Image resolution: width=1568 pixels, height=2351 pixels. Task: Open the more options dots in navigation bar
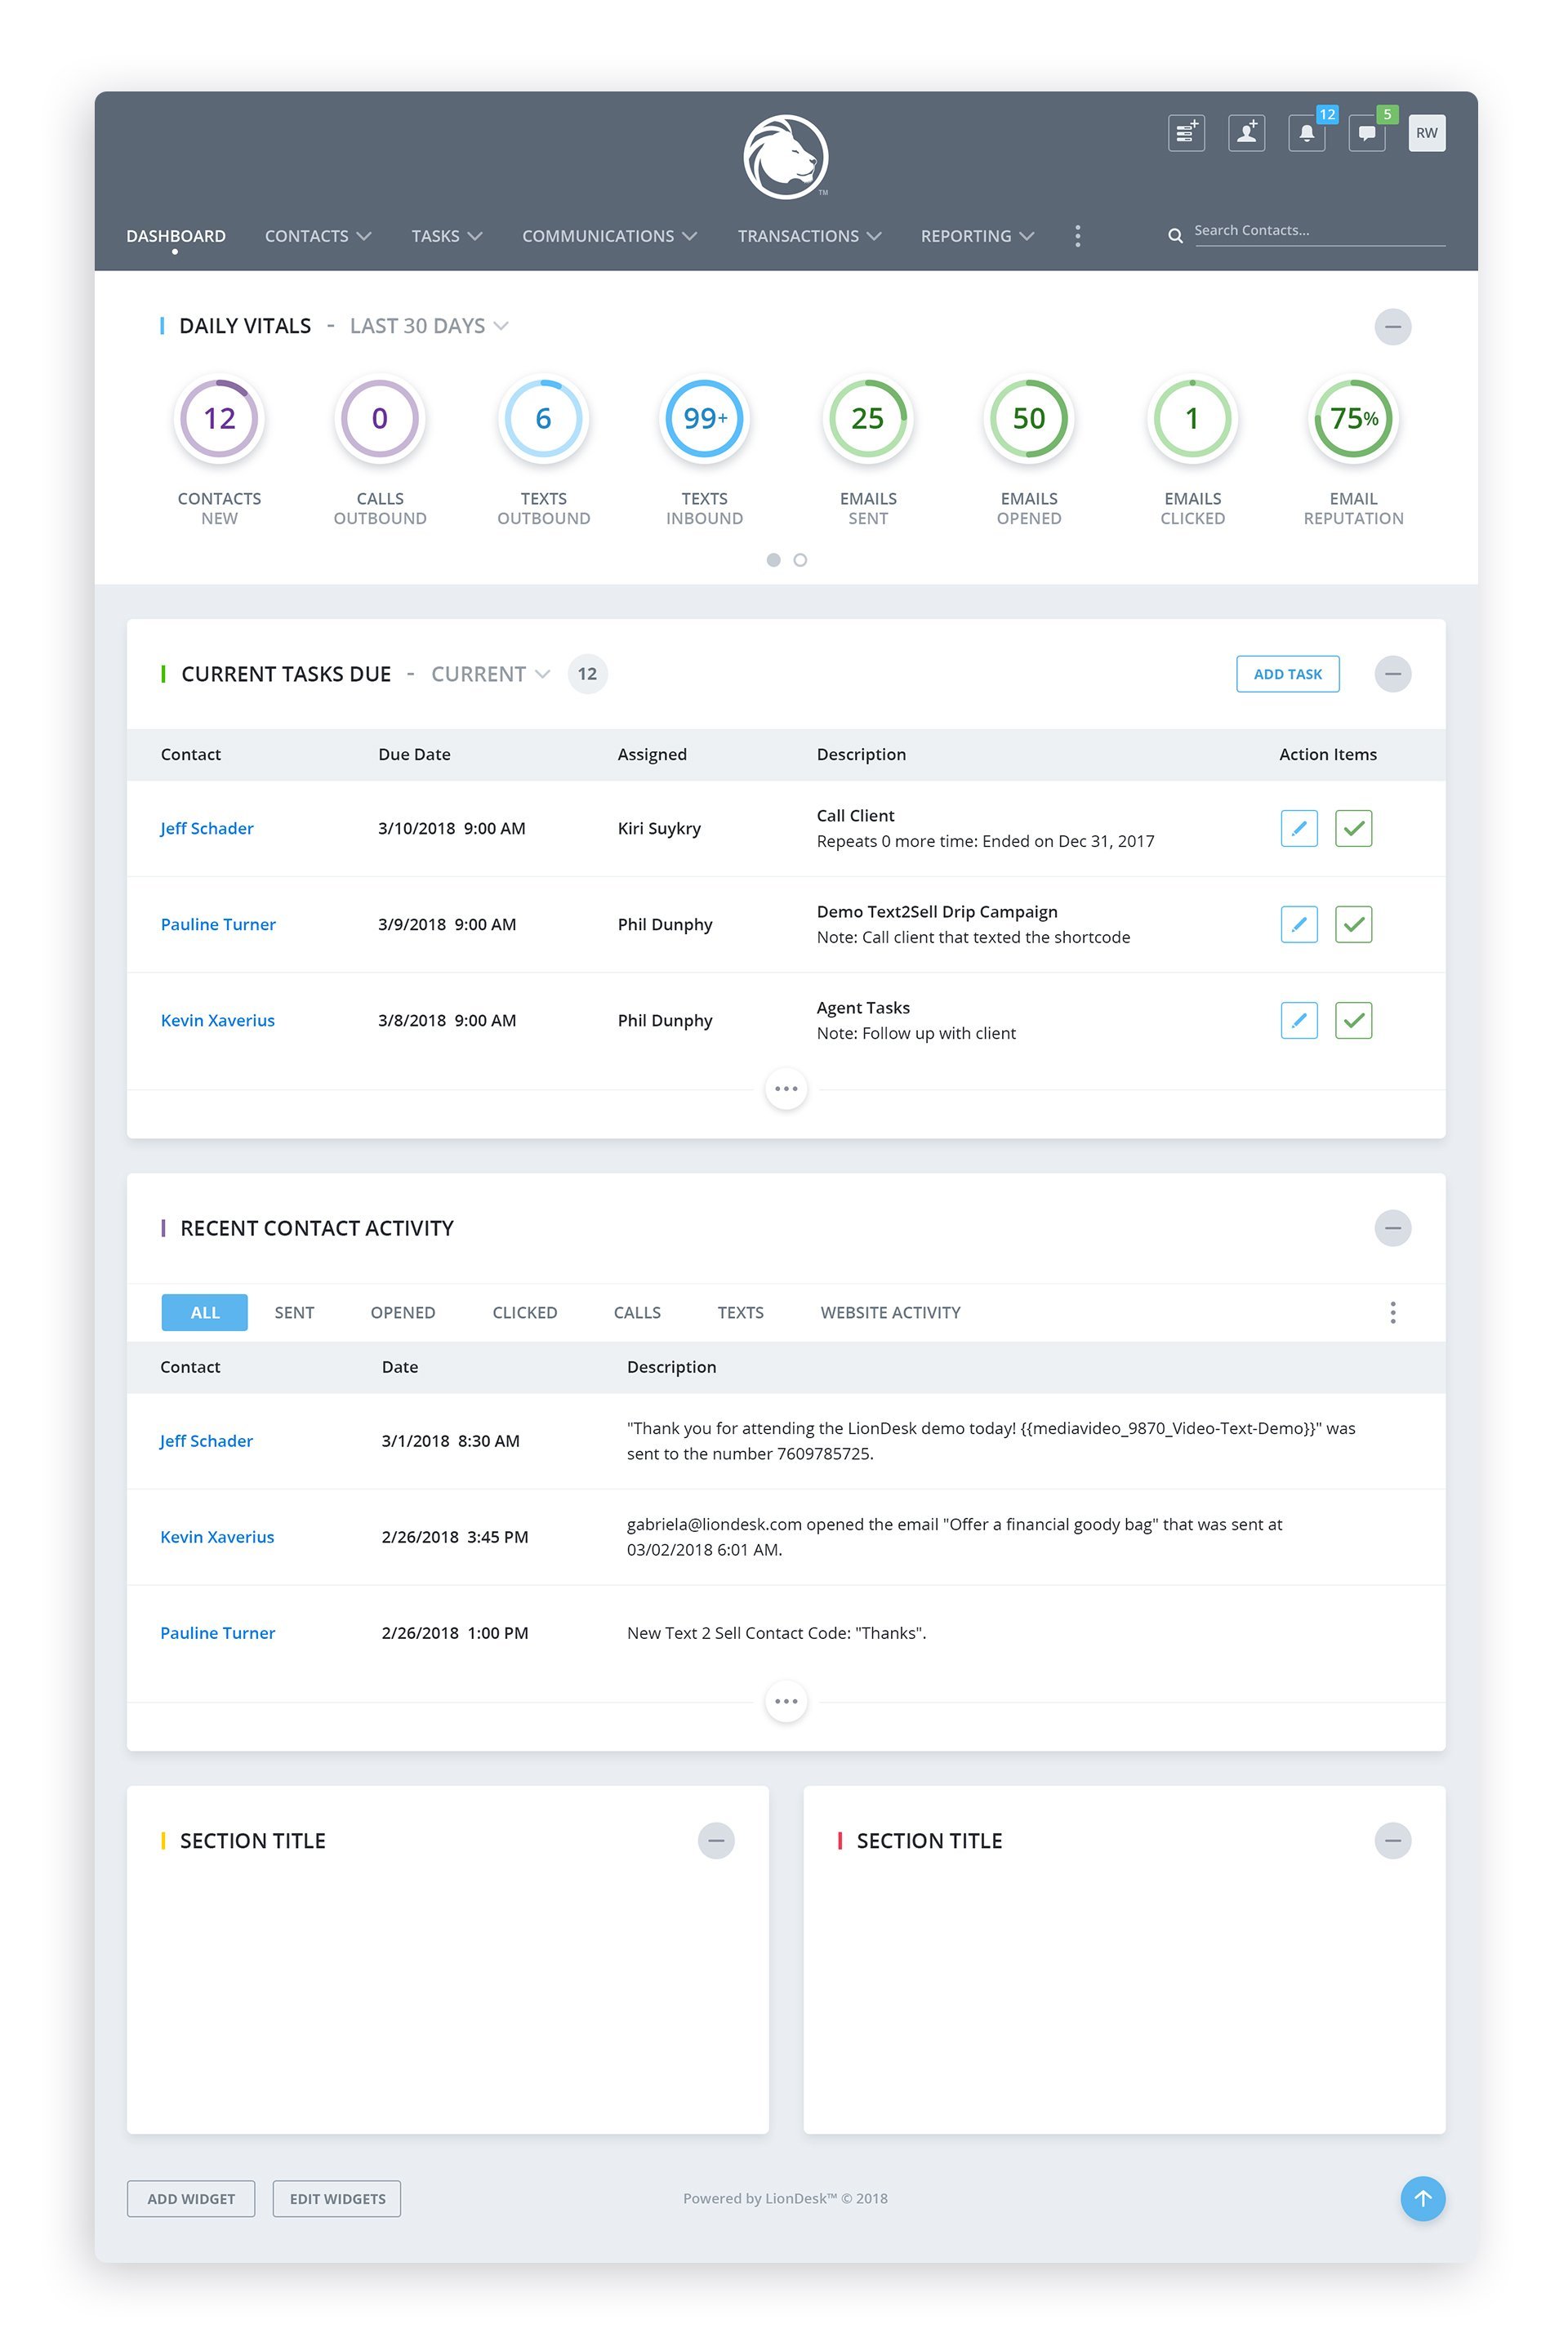[x=1077, y=236]
